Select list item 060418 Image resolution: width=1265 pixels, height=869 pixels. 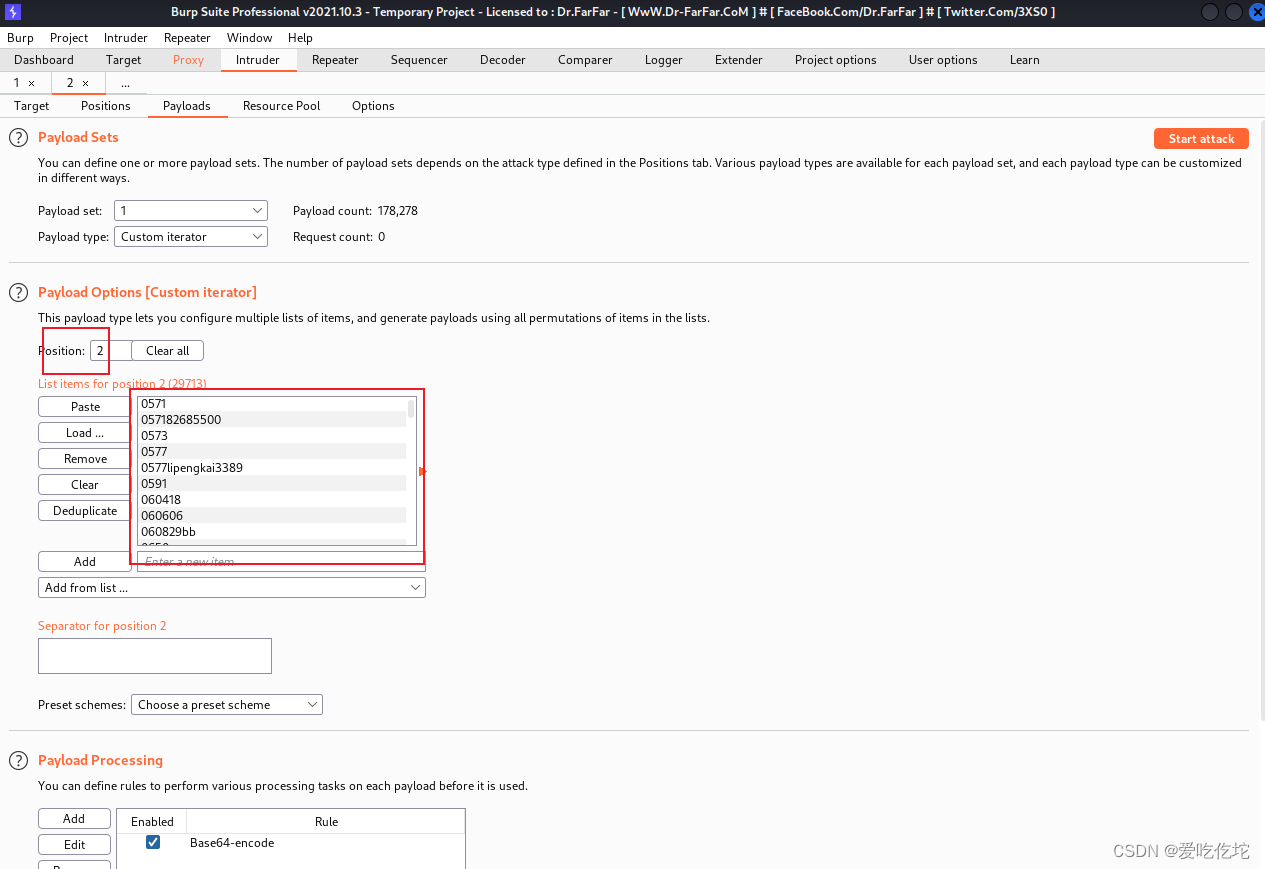tap(272, 500)
